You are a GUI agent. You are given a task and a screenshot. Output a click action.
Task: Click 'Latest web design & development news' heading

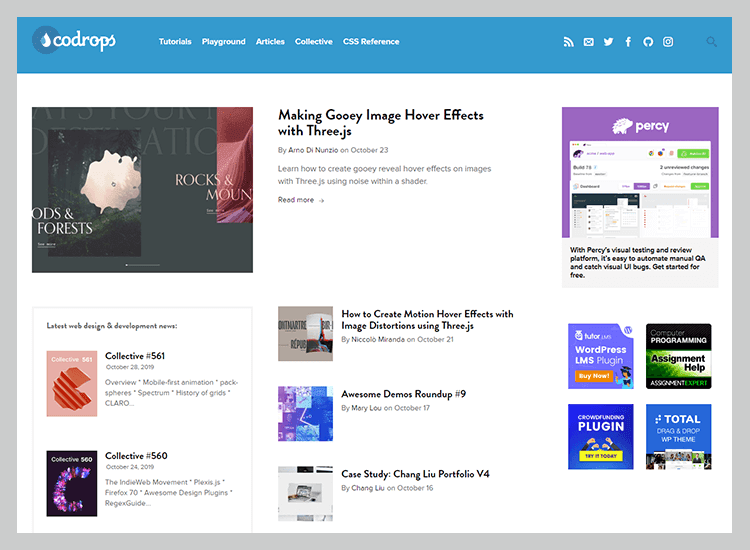[112, 326]
